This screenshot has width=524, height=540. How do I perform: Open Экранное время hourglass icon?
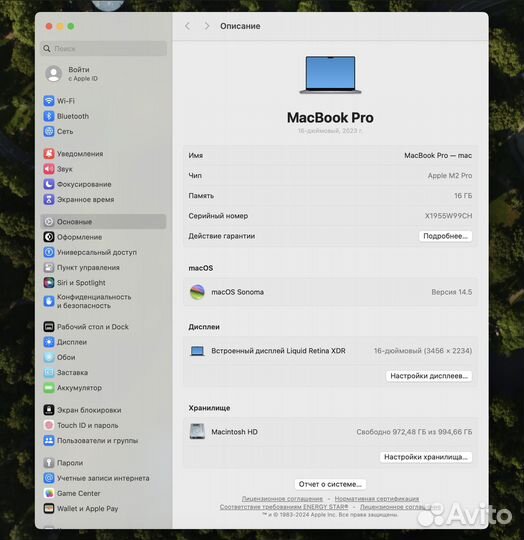(49, 199)
